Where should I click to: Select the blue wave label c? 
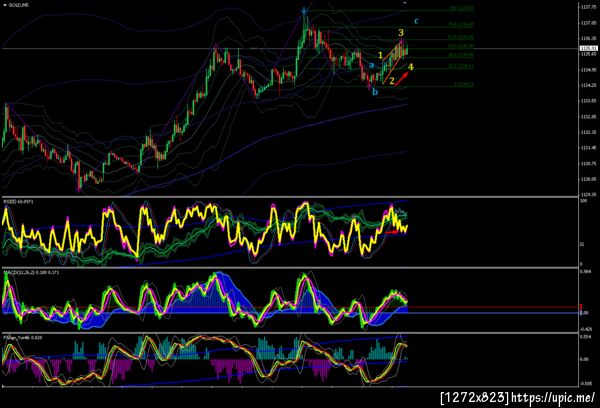pyautogui.click(x=416, y=21)
